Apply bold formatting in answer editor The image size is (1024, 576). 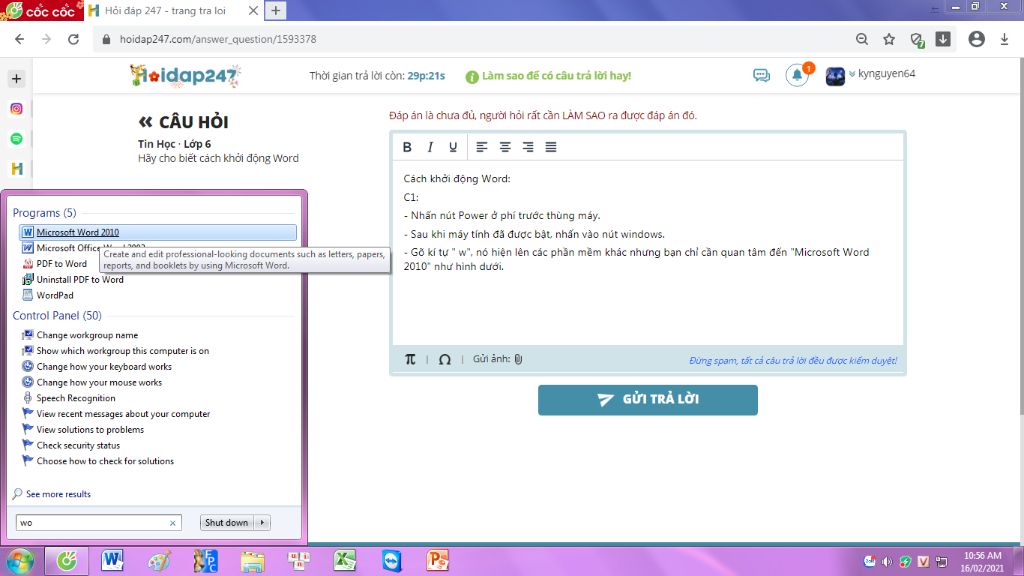407,147
